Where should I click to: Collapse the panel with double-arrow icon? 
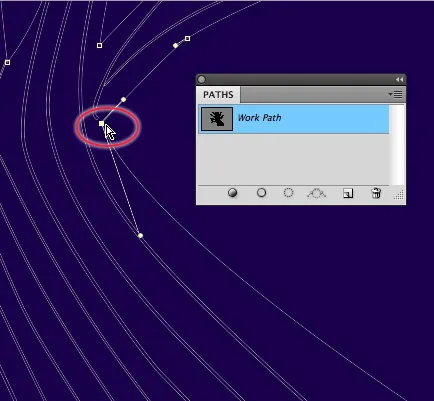pyautogui.click(x=399, y=79)
